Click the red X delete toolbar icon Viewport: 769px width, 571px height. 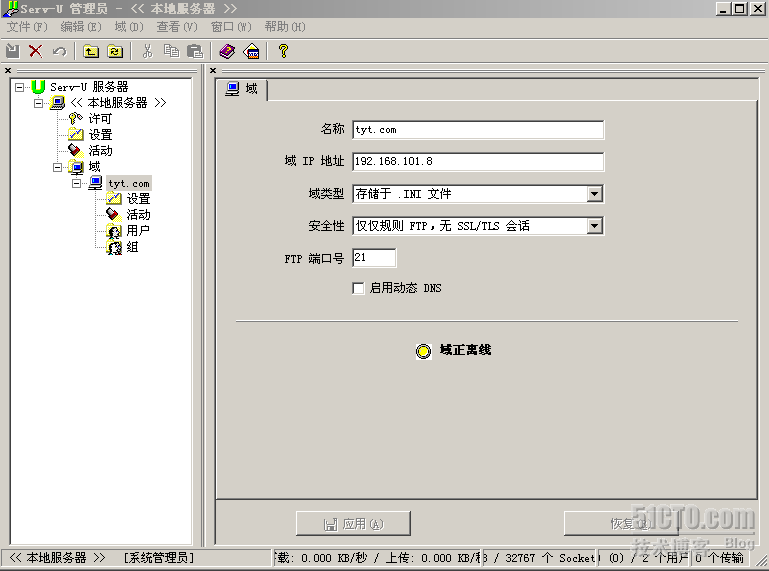(x=35, y=51)
